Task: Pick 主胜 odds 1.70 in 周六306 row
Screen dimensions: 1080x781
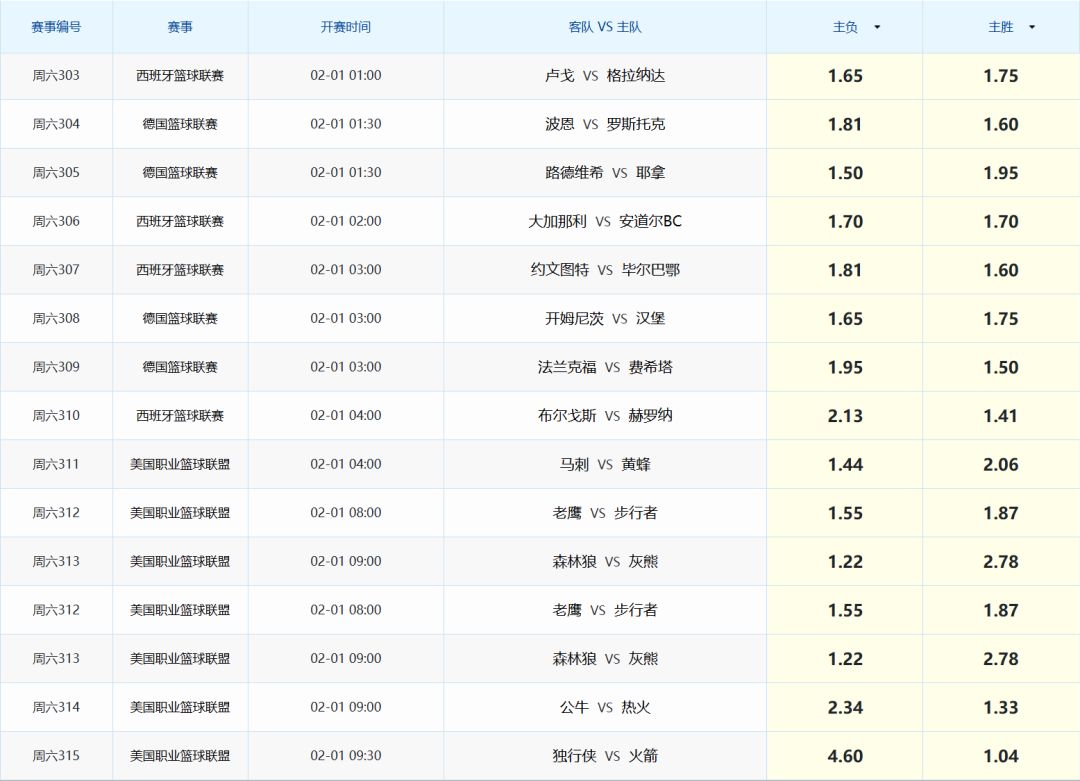Action: tap(1001, 222)
